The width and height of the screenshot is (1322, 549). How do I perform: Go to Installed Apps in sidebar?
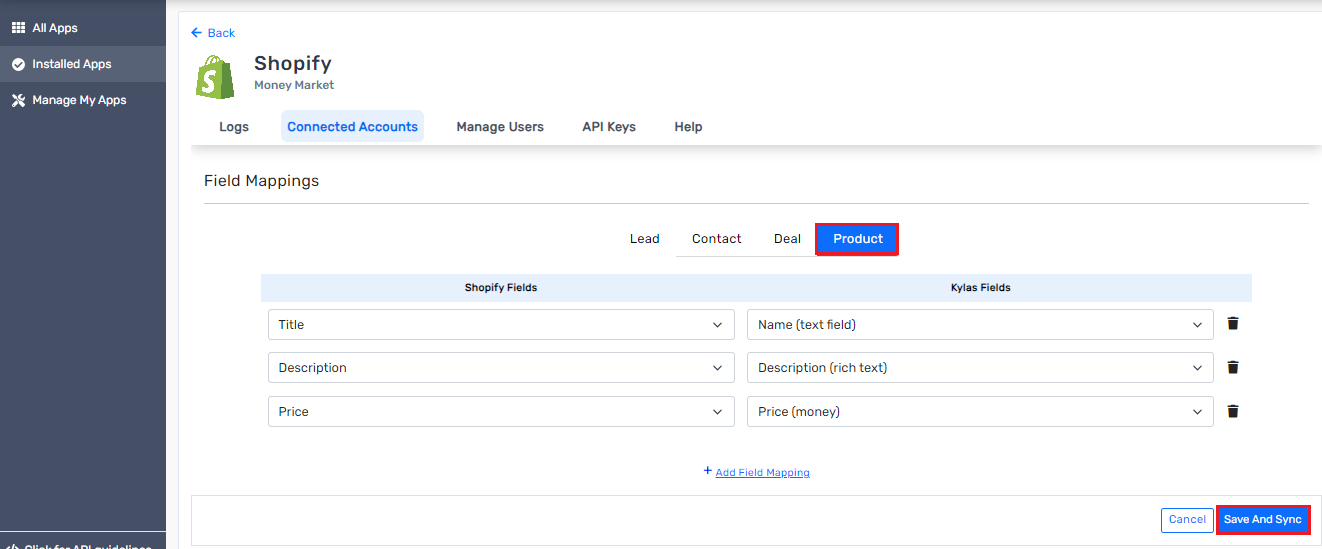pos(71,64)
